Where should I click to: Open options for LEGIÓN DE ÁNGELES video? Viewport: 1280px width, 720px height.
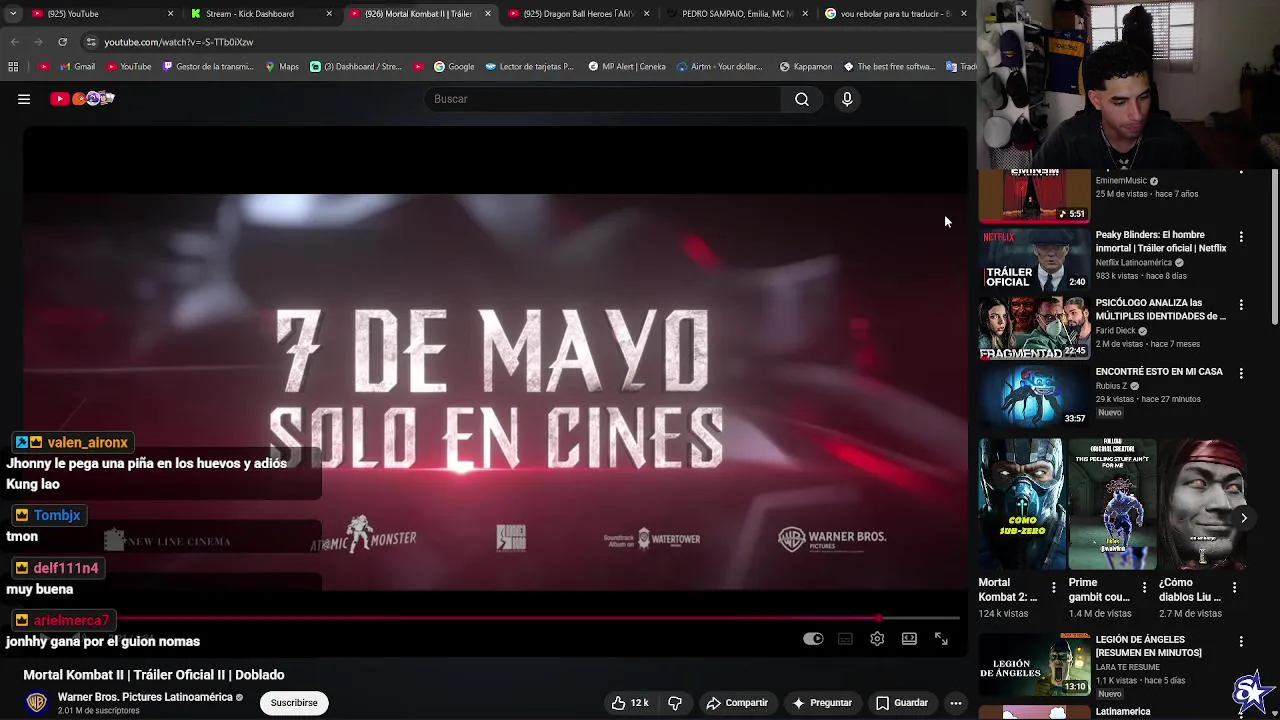pos(1241,642)
